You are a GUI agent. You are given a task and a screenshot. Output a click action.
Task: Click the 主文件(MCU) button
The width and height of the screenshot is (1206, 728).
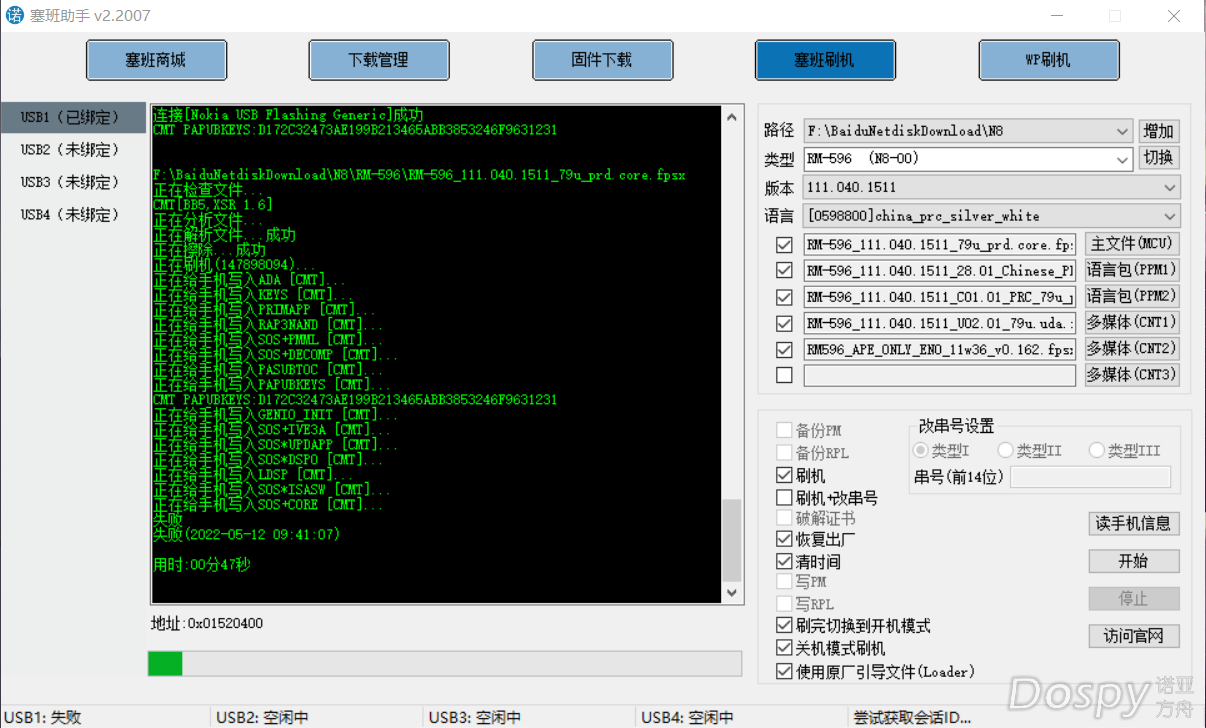point(1132,244)
